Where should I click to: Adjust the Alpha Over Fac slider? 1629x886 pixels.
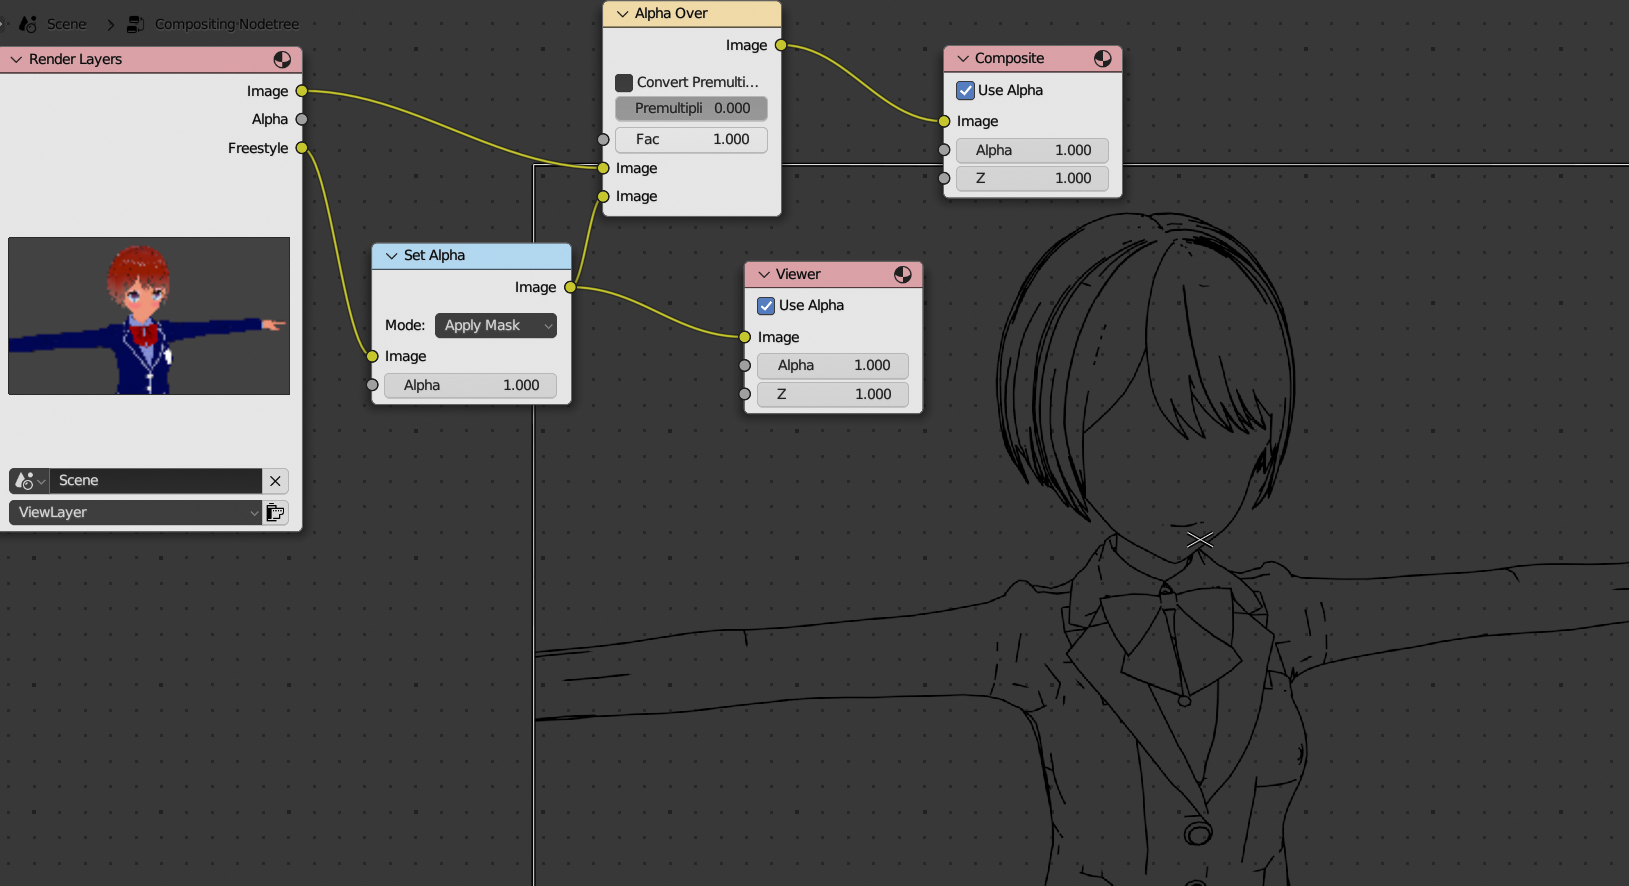point(691,139)
